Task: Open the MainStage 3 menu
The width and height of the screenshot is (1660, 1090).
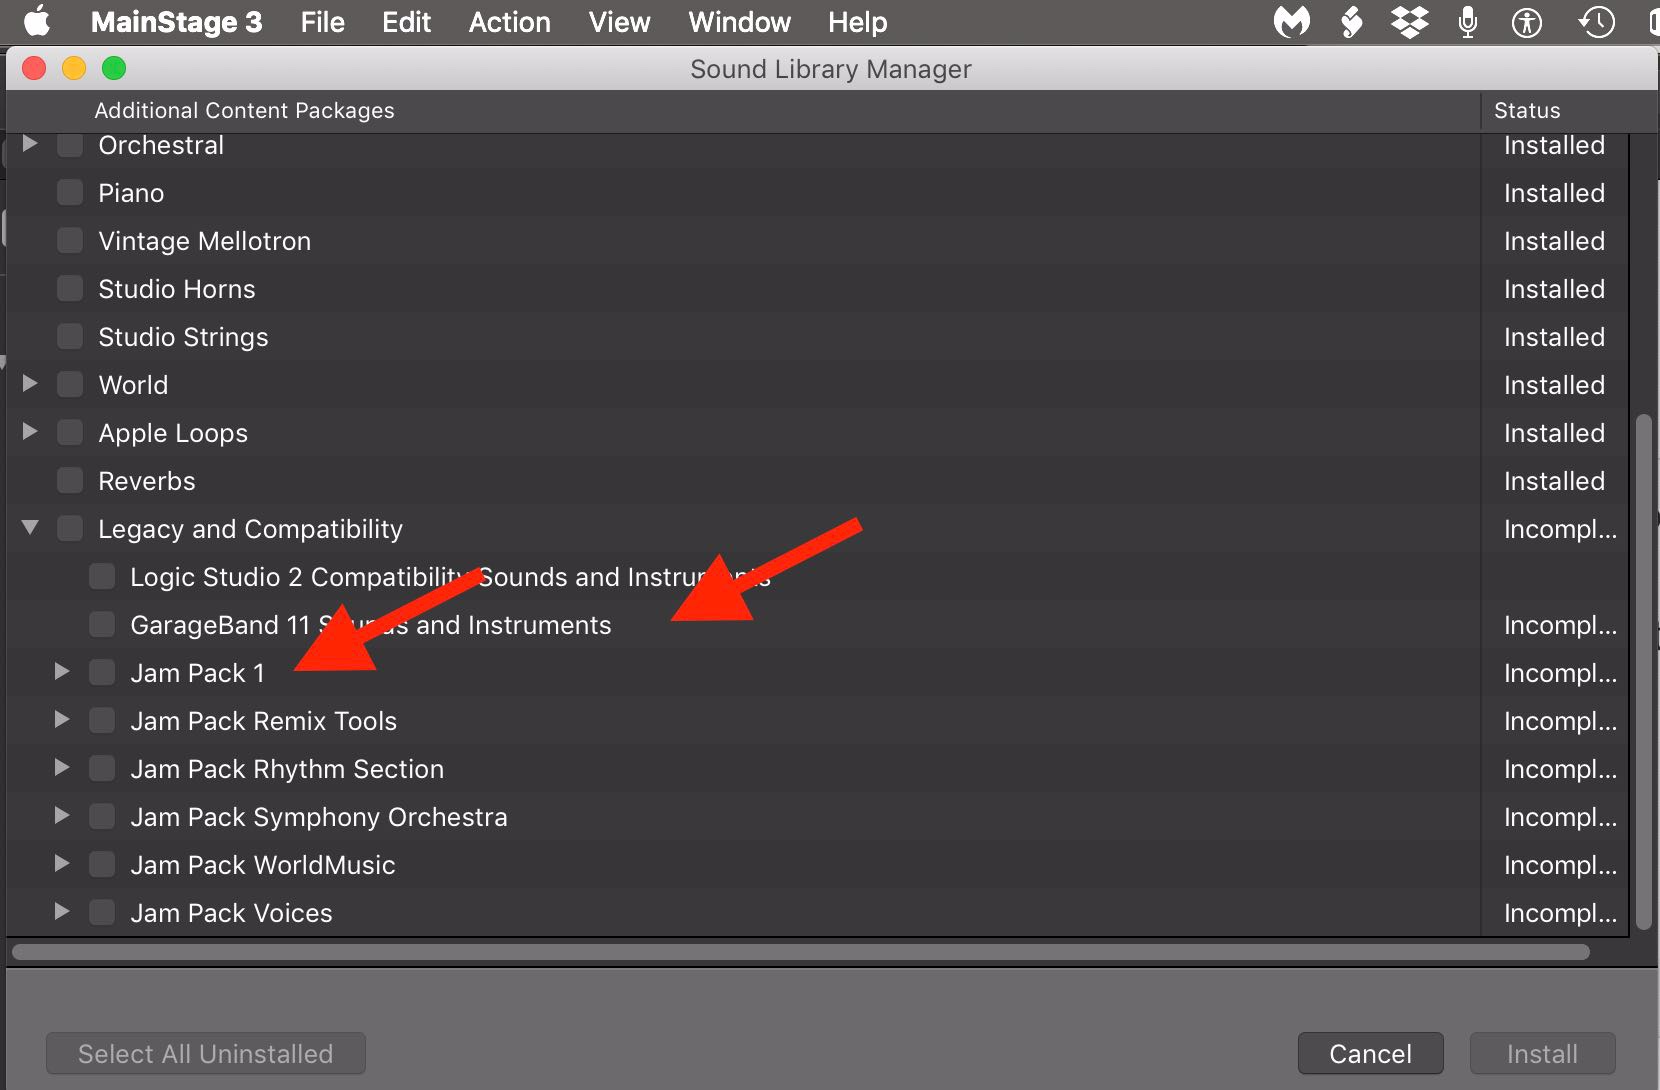Action: point(176,22)
